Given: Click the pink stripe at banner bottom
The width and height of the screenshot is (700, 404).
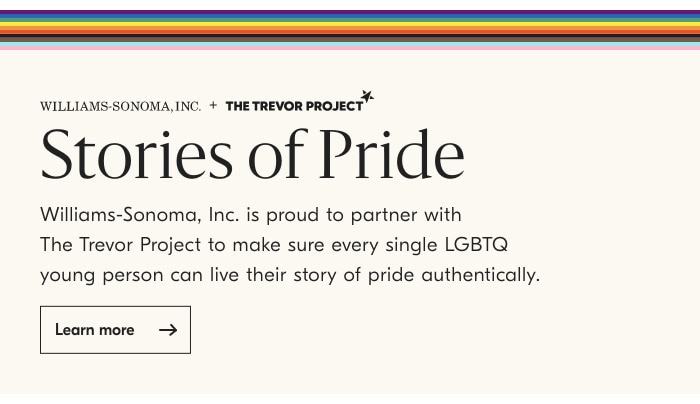Looking at the screenshot, I should (x=350, y=47).
